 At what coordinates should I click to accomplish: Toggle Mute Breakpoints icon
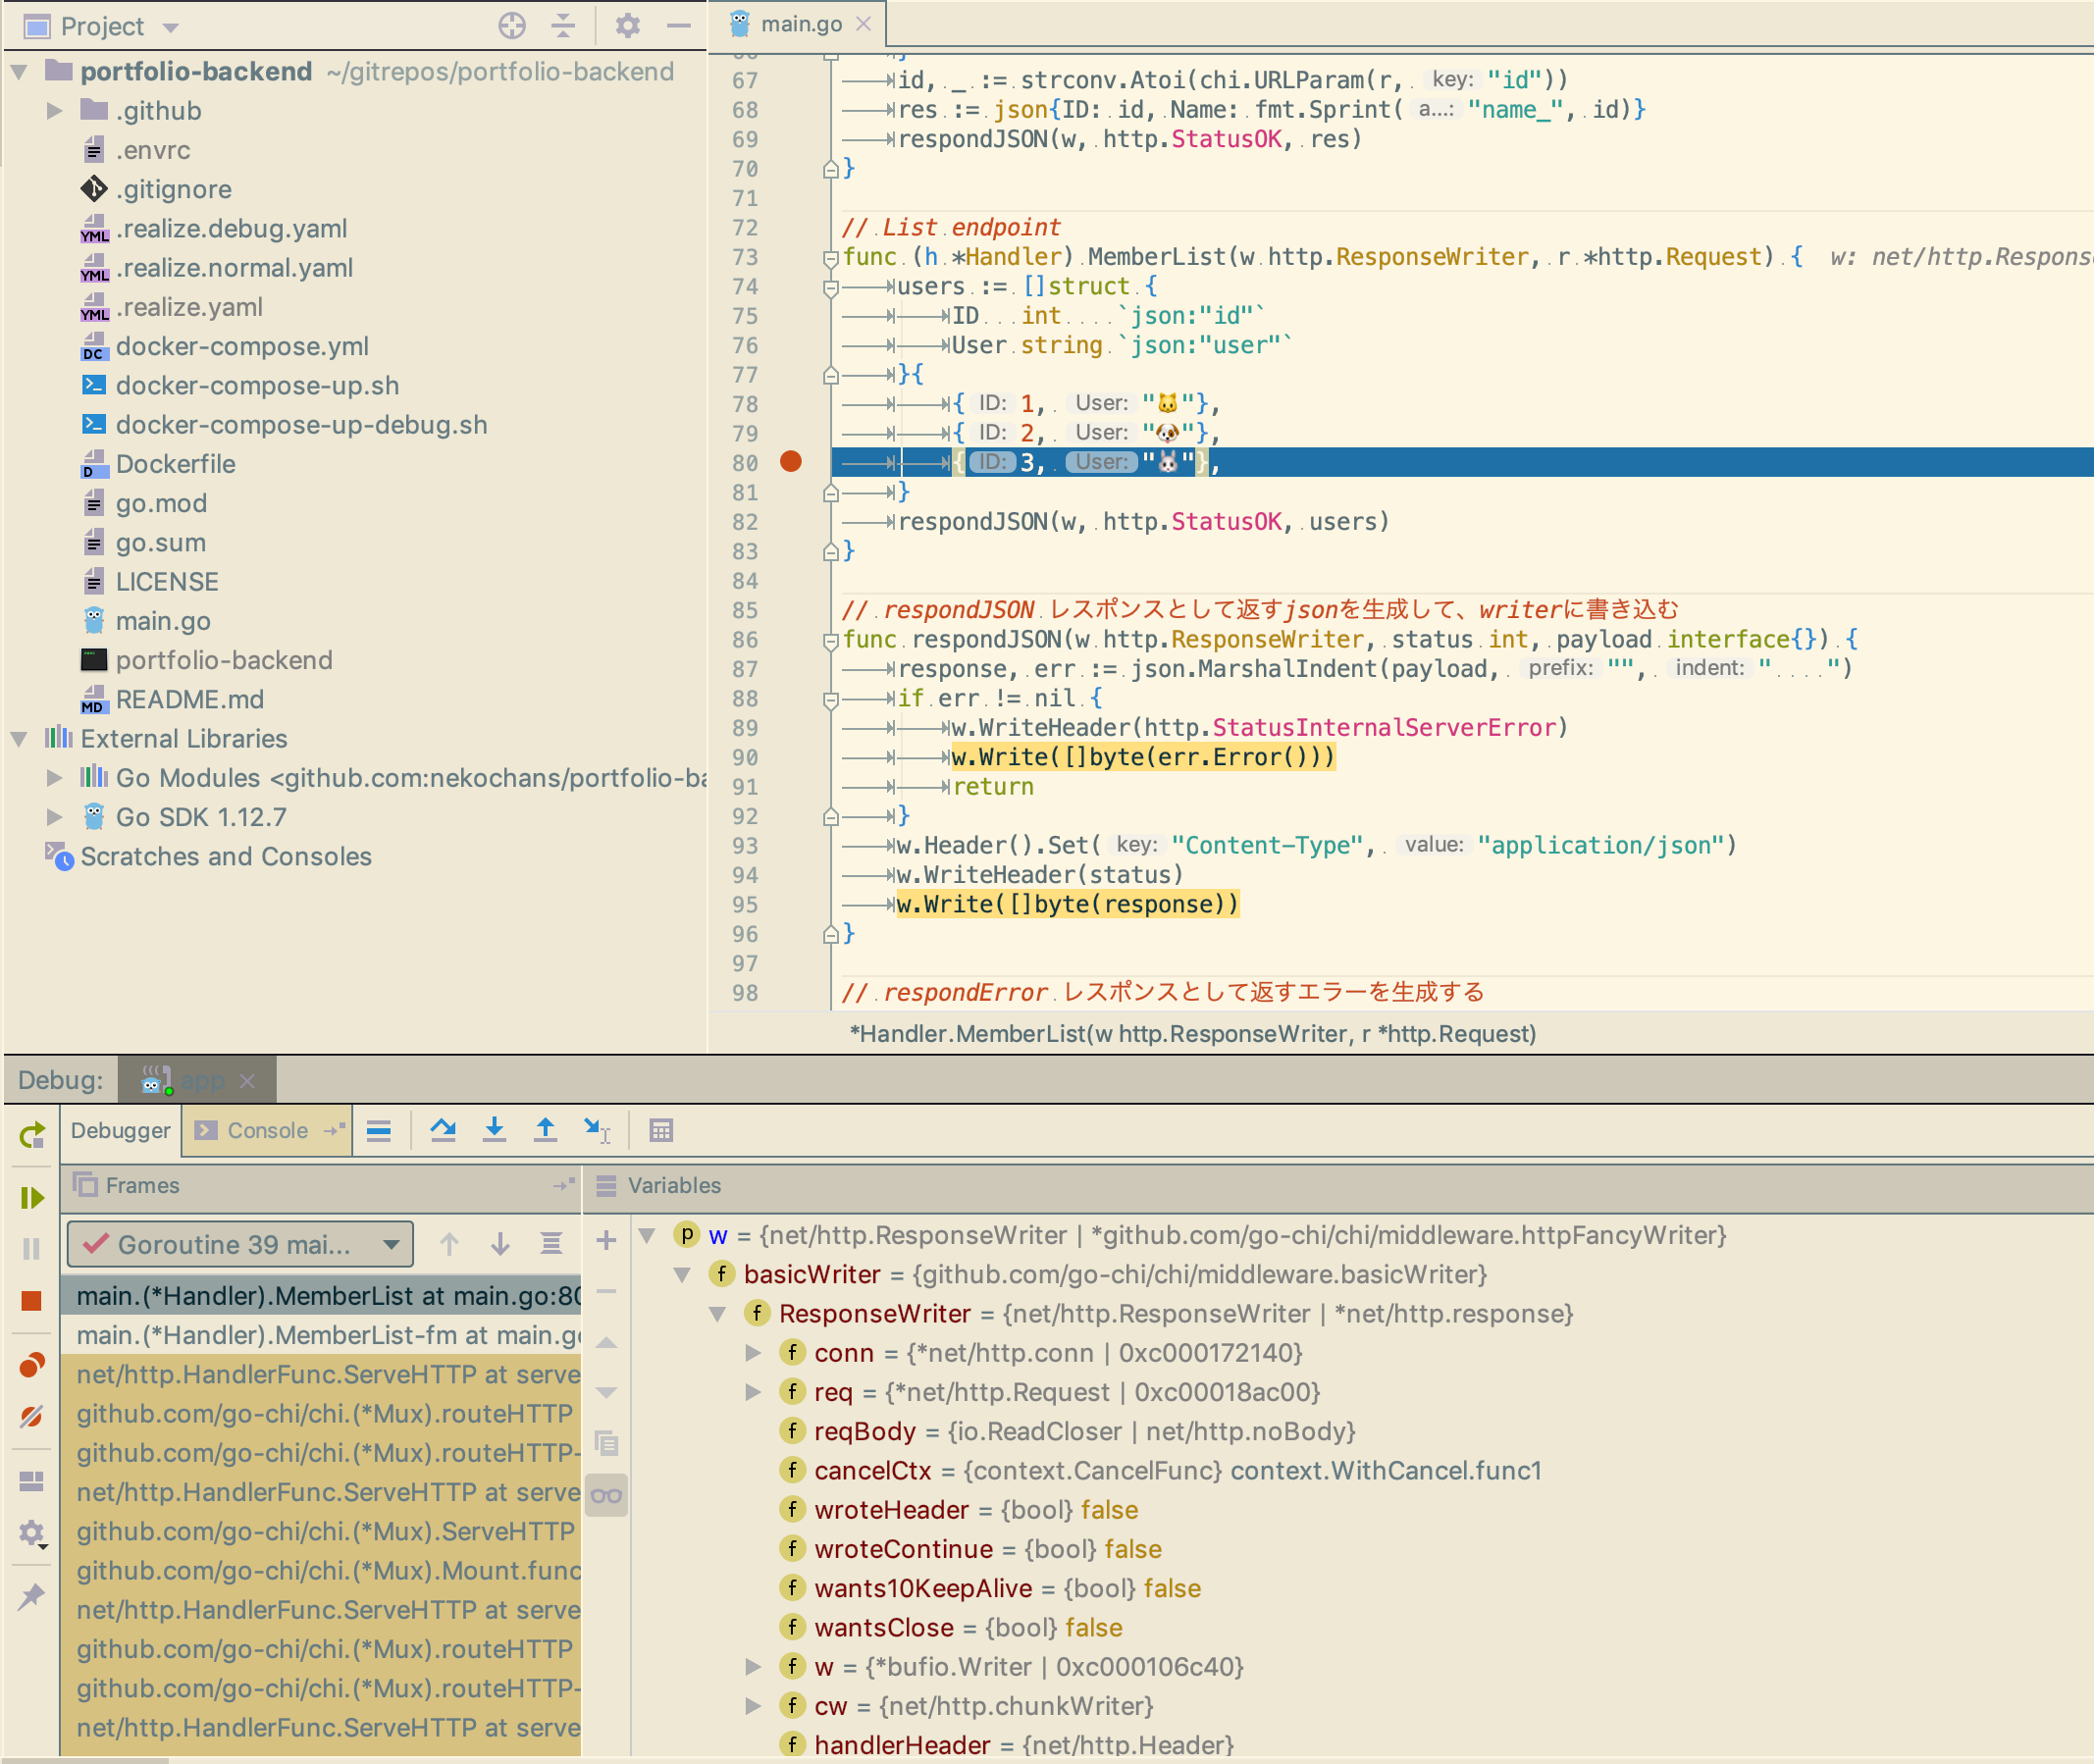(31, 1417)
